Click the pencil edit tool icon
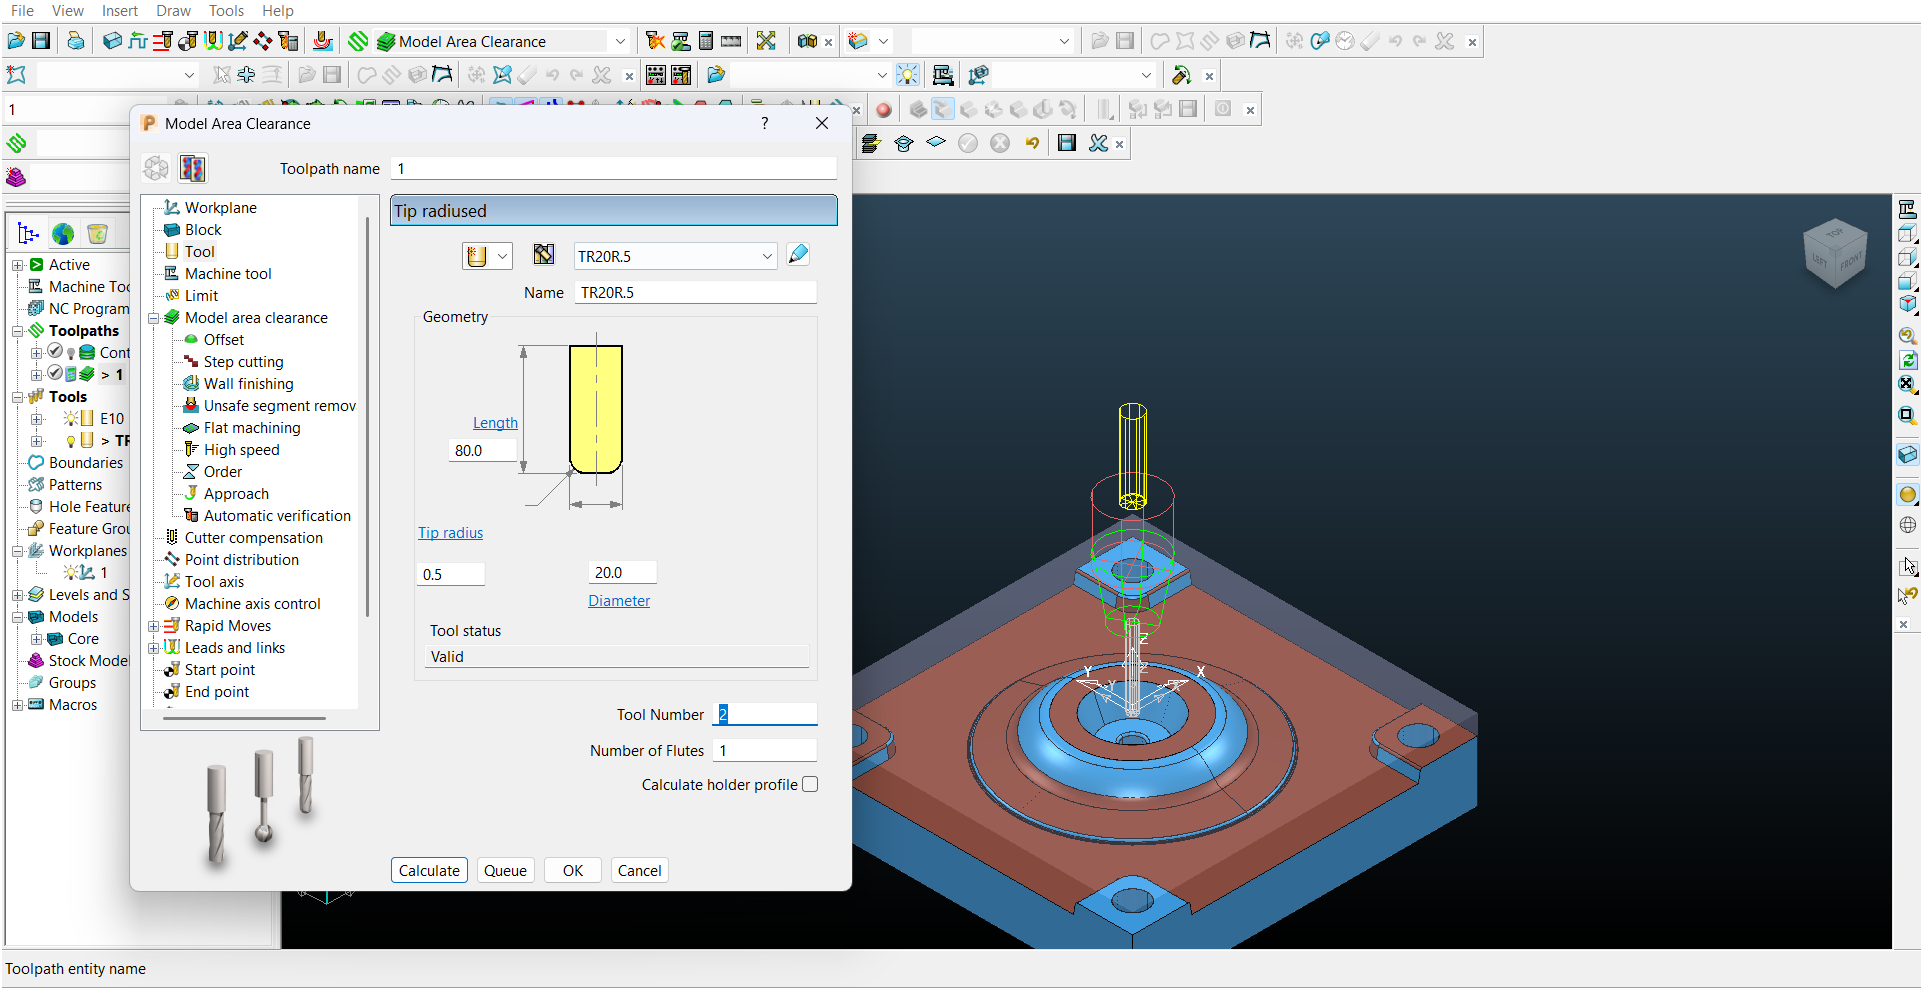 point(798,255)
